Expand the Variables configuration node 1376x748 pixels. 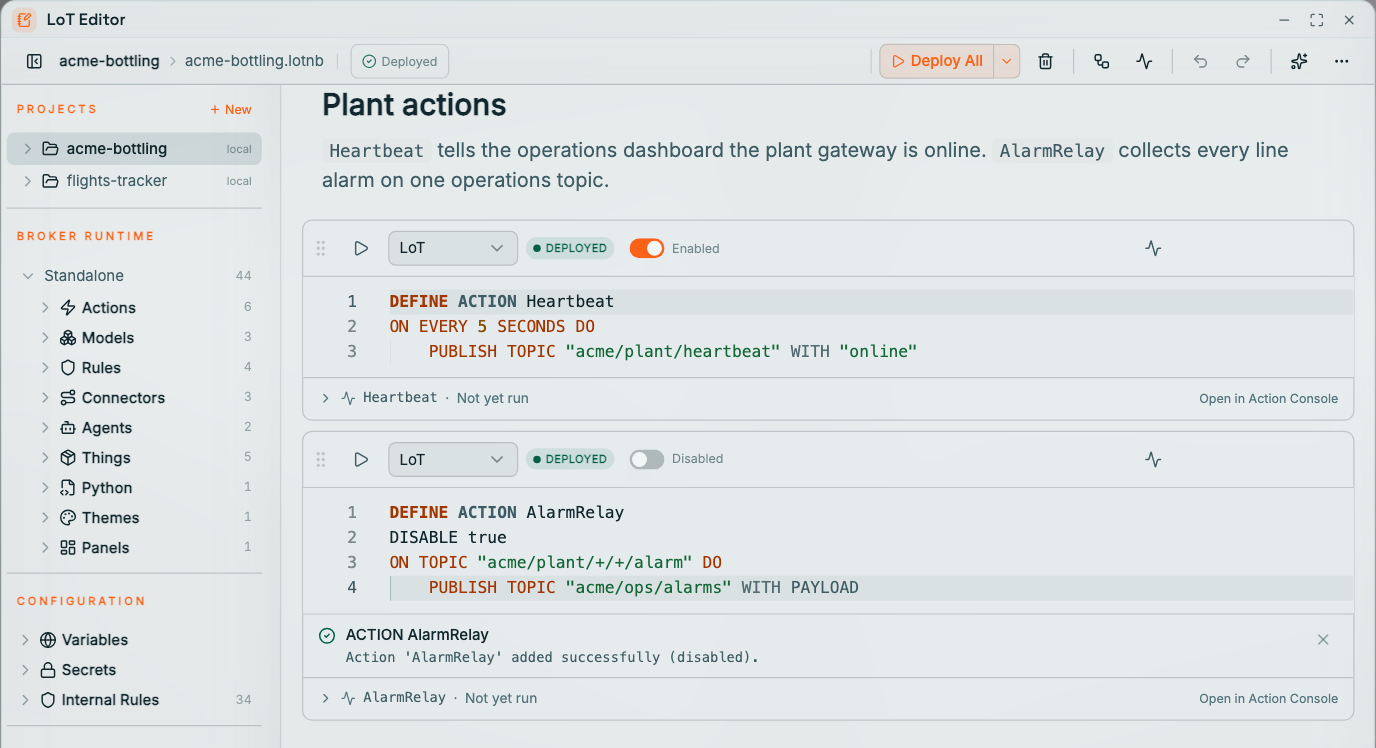tap(26, 640)
